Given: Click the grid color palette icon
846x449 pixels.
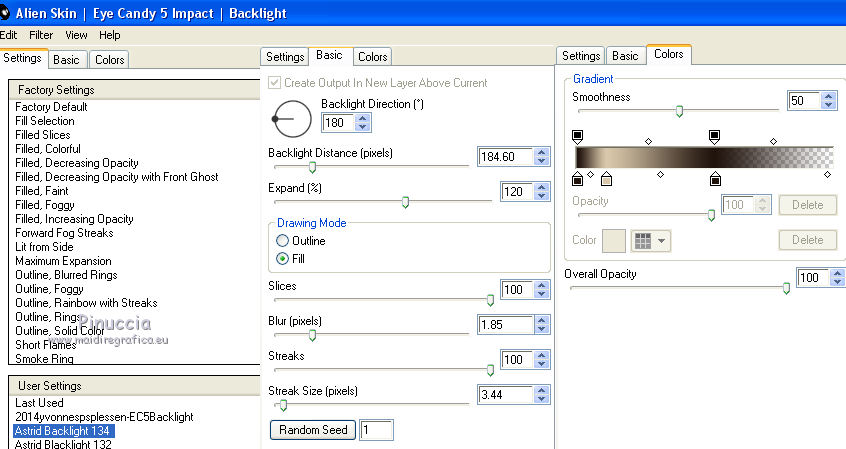Looking at the screenshot, I should pos(643,241).
